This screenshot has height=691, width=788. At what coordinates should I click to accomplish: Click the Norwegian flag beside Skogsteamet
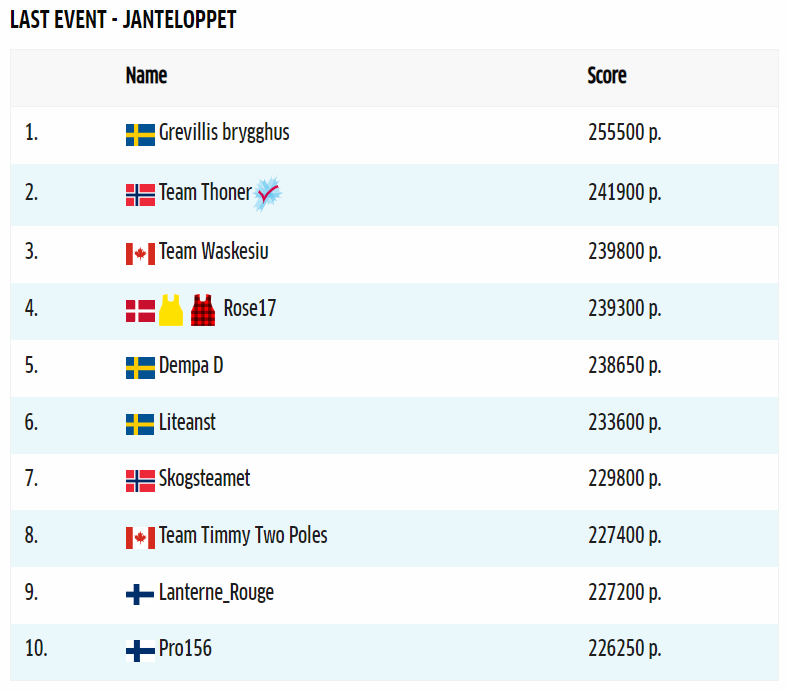pos(140,481)
